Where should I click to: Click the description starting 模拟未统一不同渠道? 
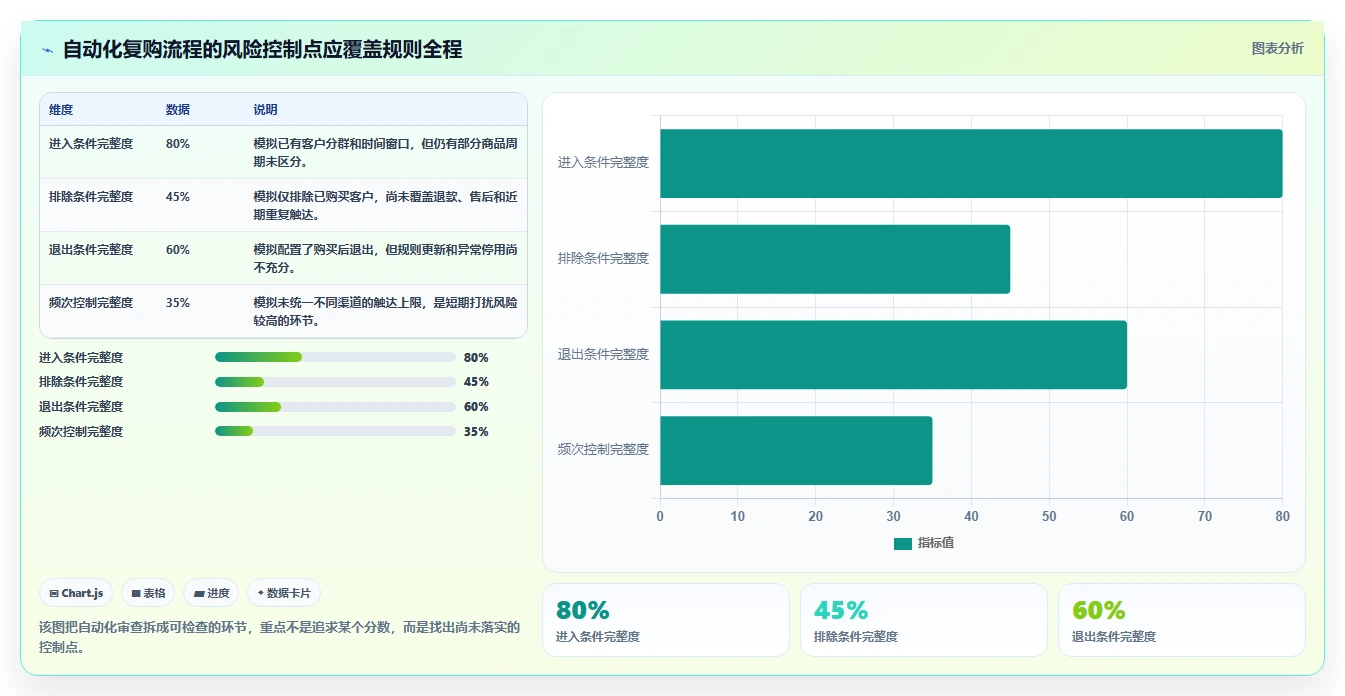click(x=385, y=312)
